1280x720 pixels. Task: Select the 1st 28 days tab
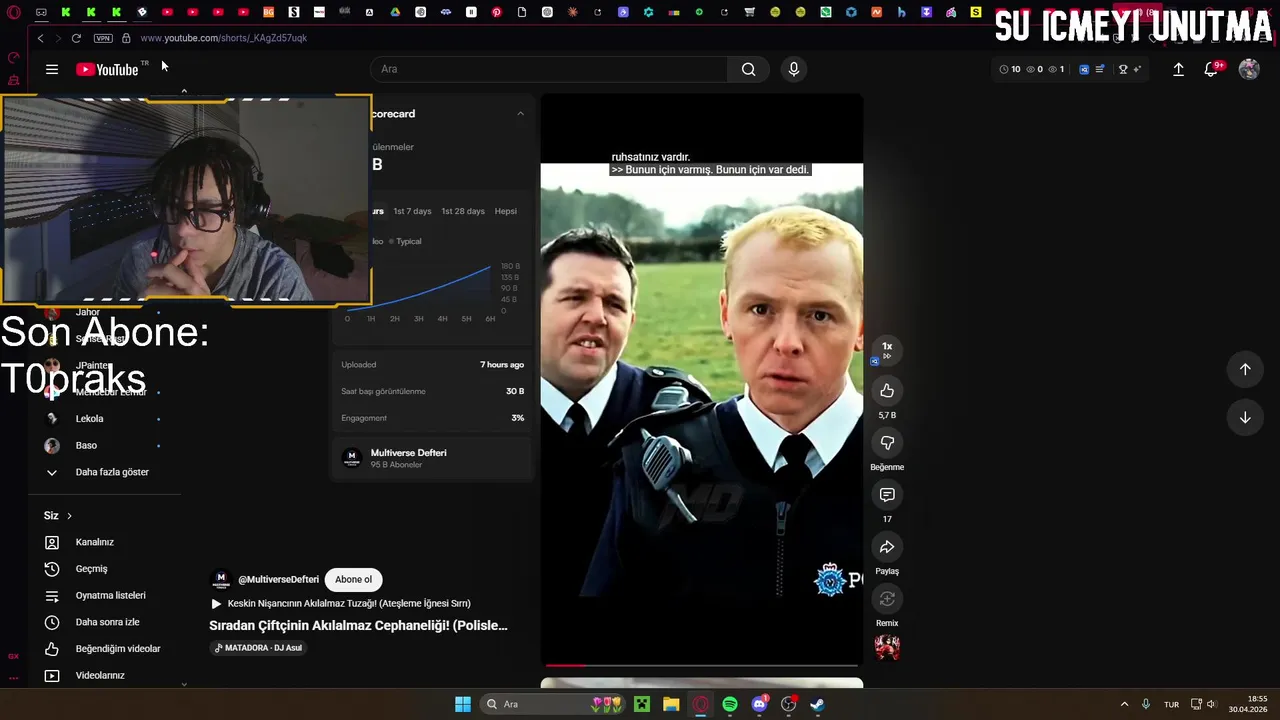tap(463, 211)
